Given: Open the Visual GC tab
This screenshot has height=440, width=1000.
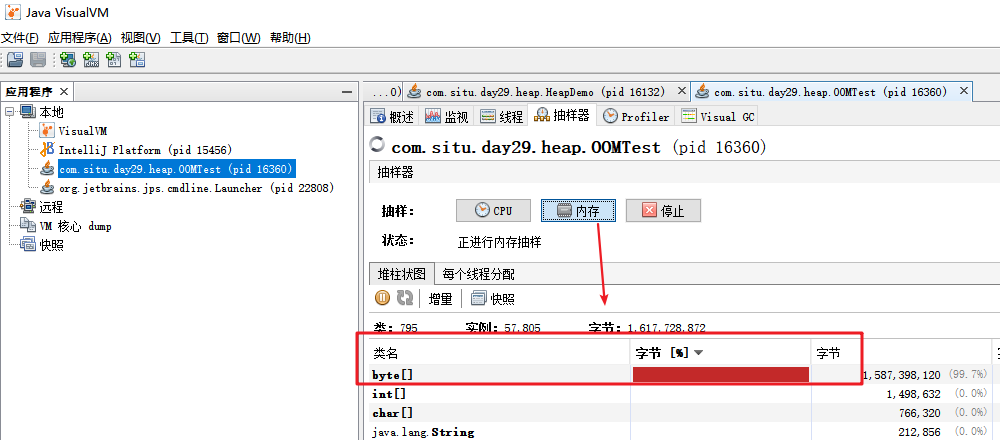Looking at the screenshot, I should point(717,117).
